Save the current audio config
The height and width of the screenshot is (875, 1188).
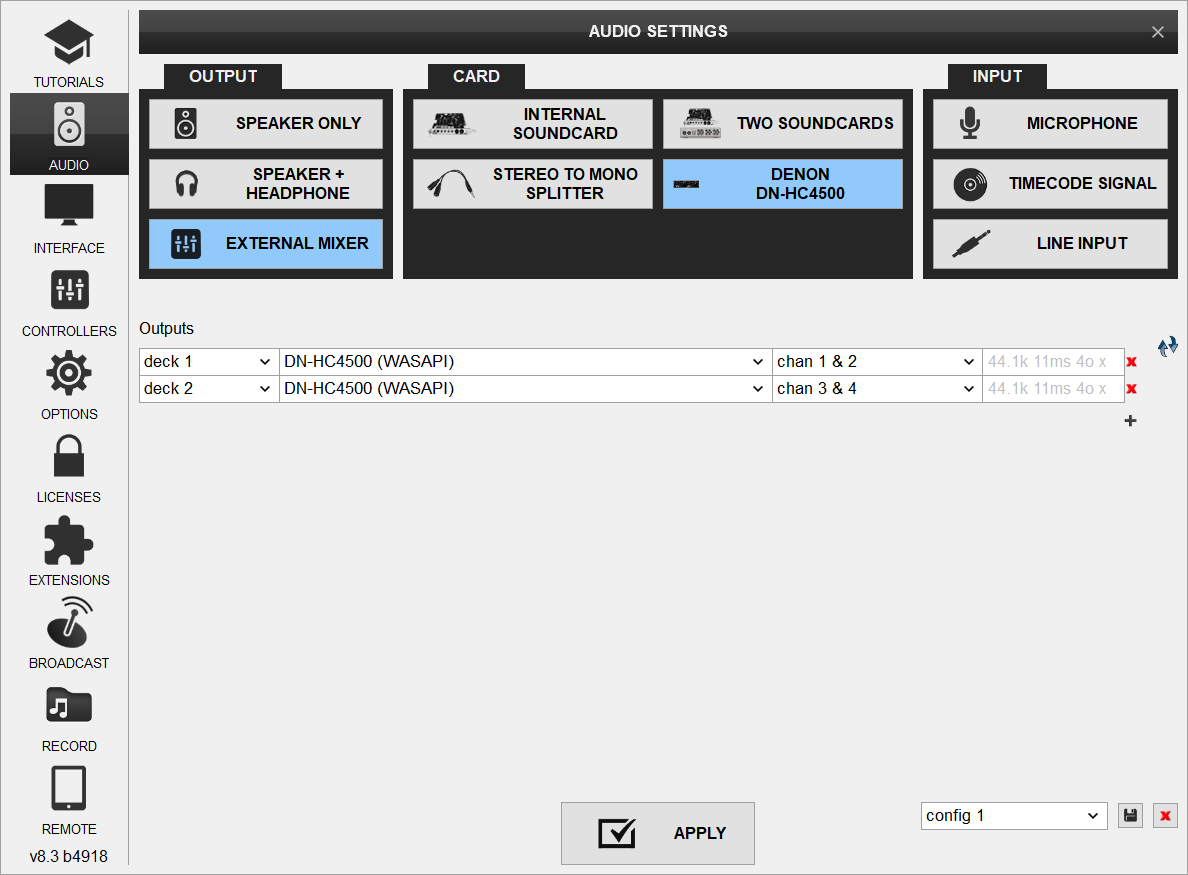(x=1130, y=816)
